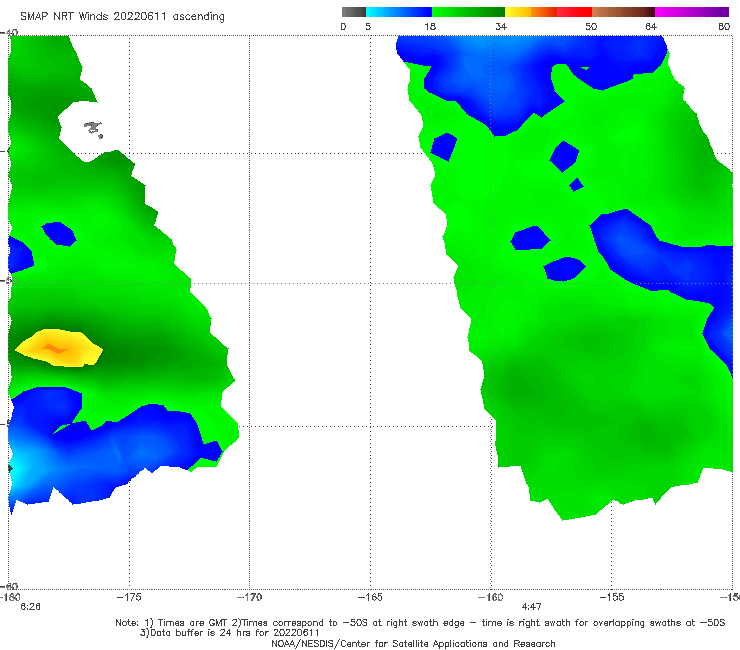This screenshot has width=740, height=650.
Task: Click the longitude label -170
Action: [x=249, y=597]
